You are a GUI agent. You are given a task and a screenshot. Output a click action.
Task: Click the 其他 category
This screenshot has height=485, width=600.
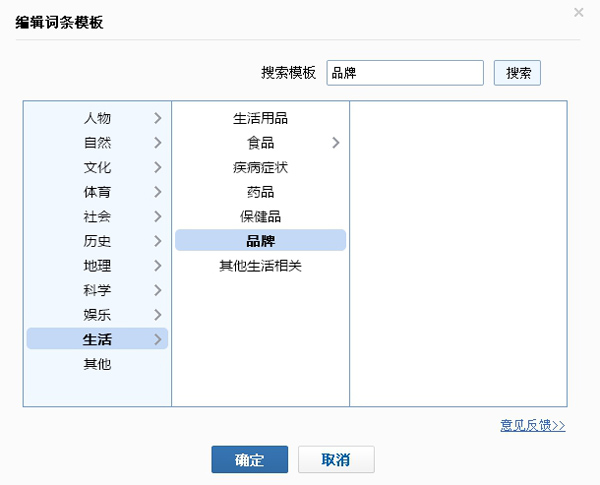tap(97, 364)
